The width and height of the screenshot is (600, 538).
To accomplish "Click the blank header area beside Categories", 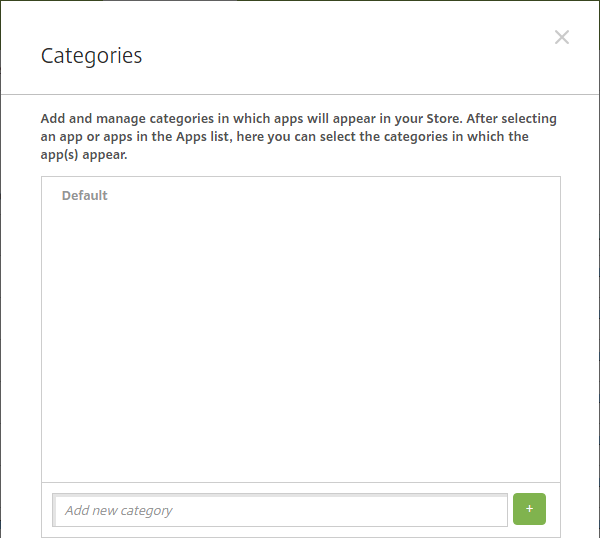I will (330, 56).
